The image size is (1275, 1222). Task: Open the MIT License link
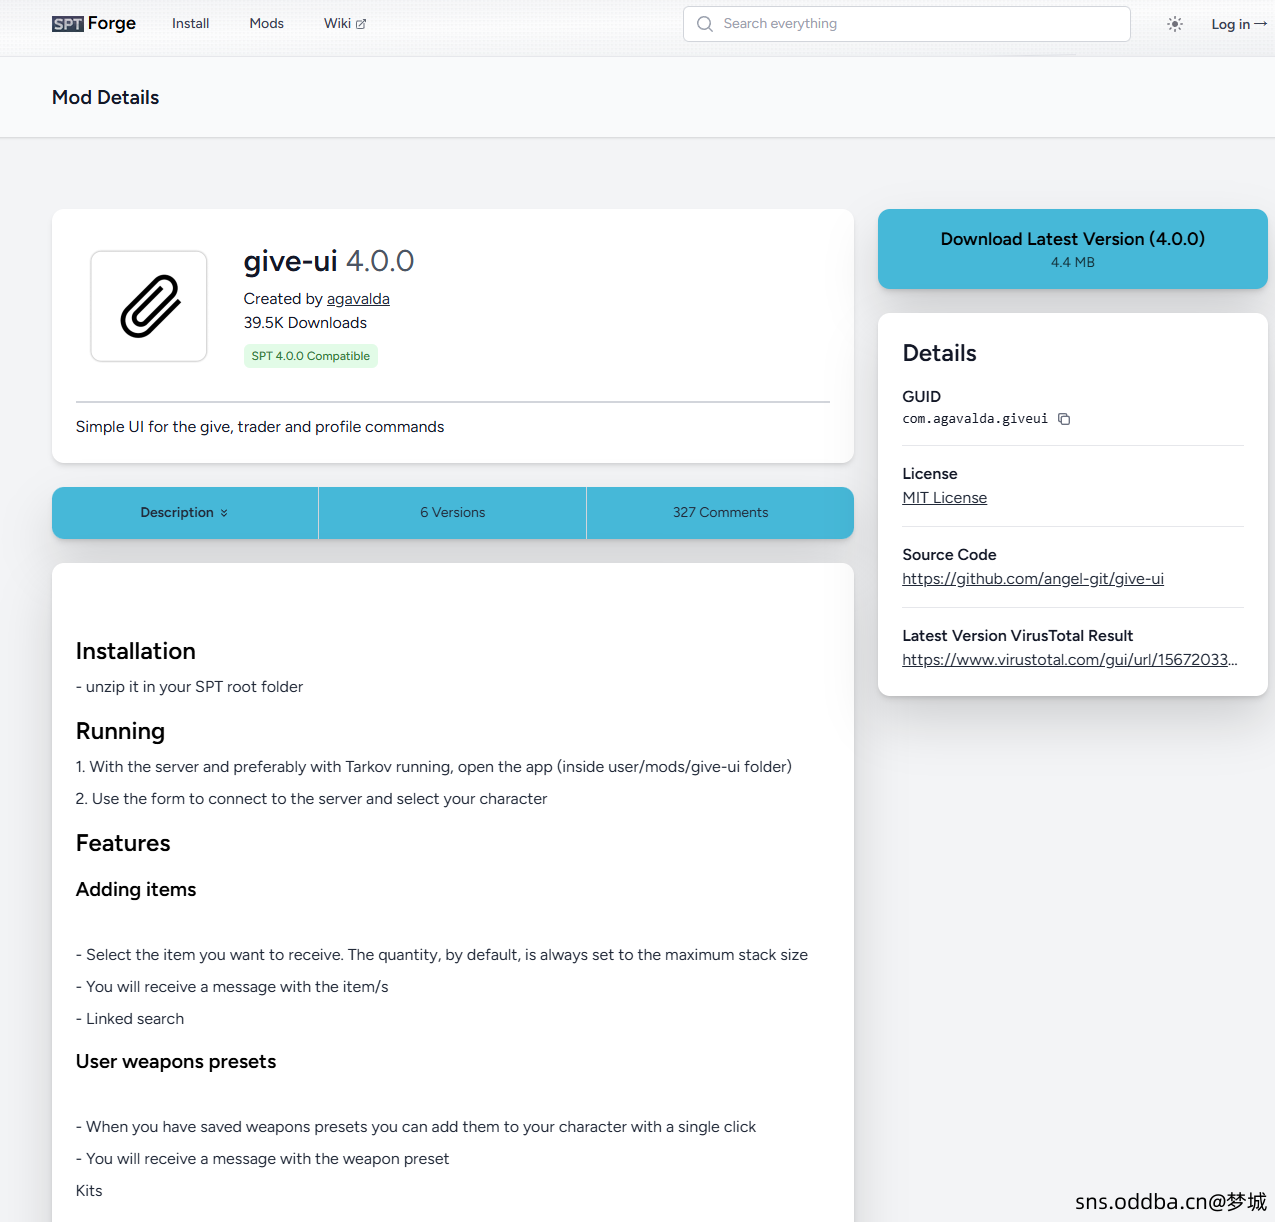(944, 498)
